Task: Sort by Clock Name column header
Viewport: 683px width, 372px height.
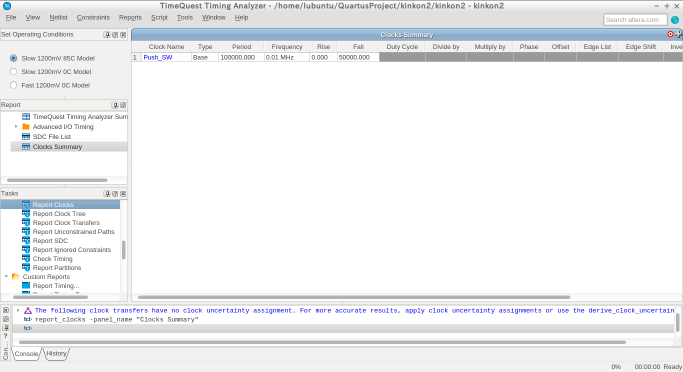Action: point(166,47)
